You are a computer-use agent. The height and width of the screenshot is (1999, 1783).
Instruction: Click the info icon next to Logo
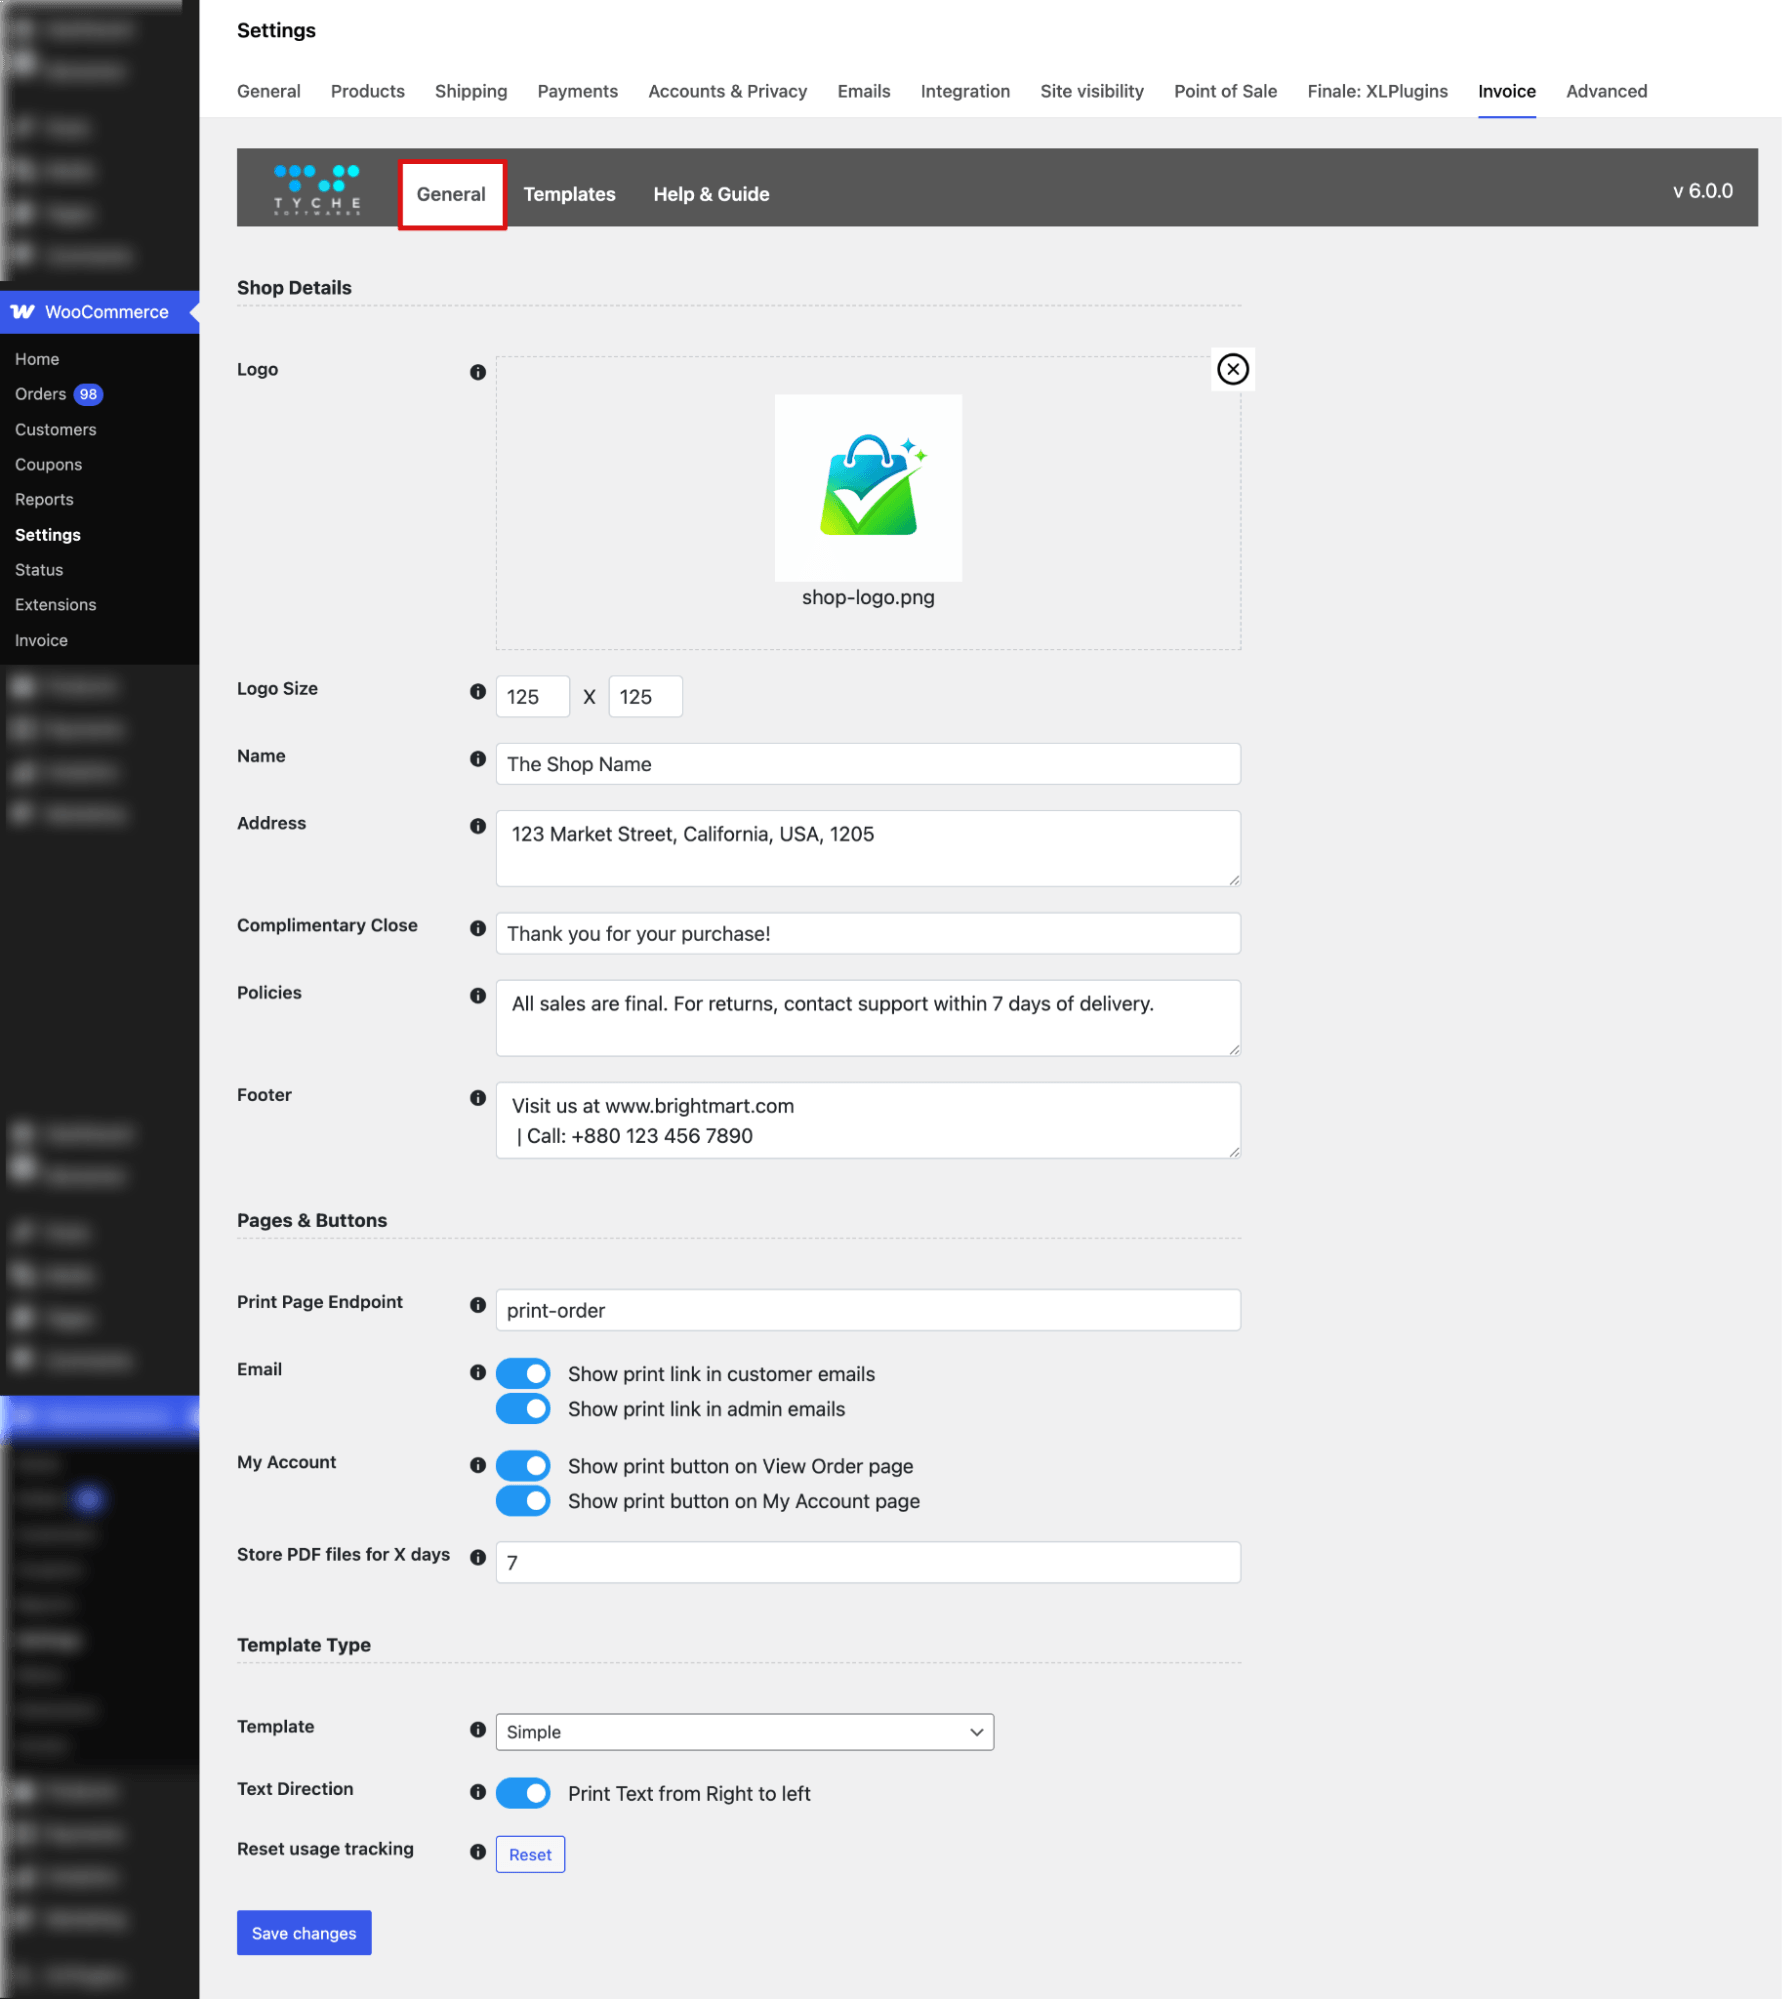coord(478,370)
